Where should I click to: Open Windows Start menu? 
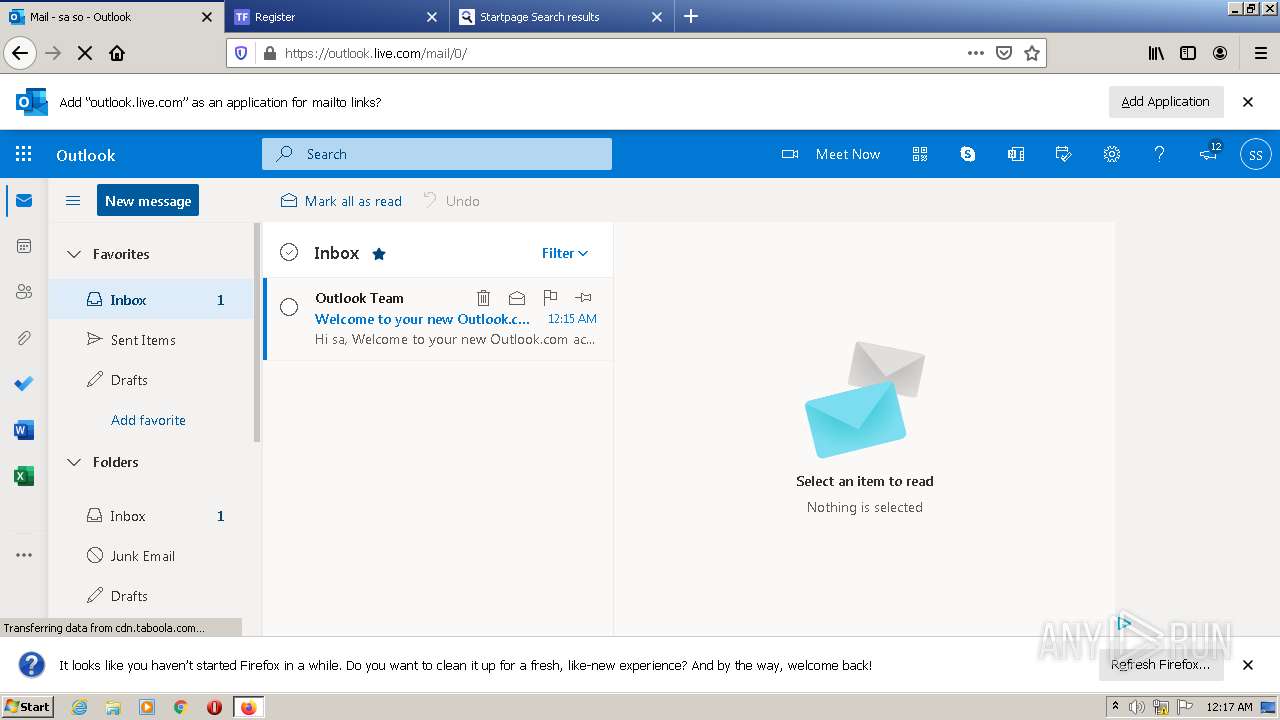28,706
